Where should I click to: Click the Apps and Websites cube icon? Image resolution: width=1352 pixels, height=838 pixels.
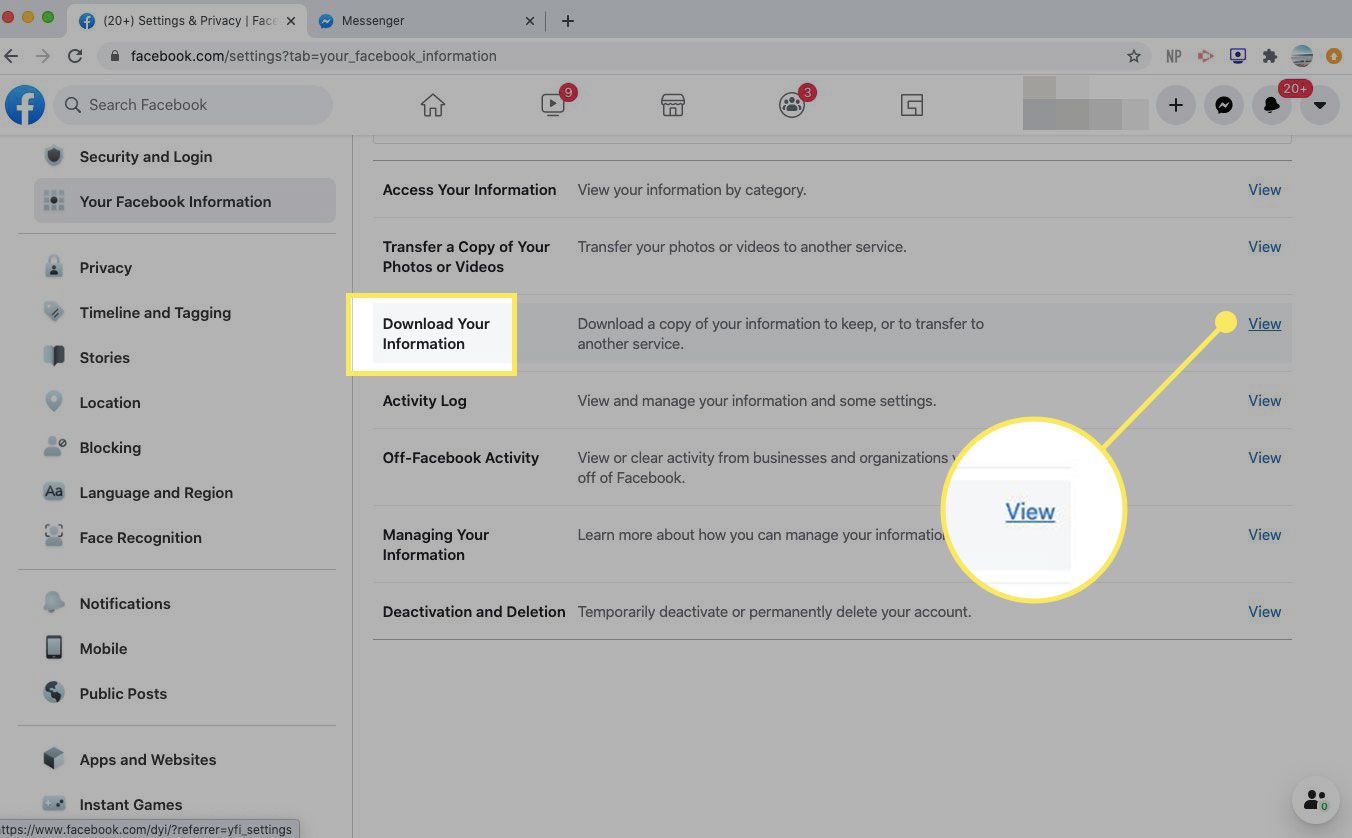[54, 759]
